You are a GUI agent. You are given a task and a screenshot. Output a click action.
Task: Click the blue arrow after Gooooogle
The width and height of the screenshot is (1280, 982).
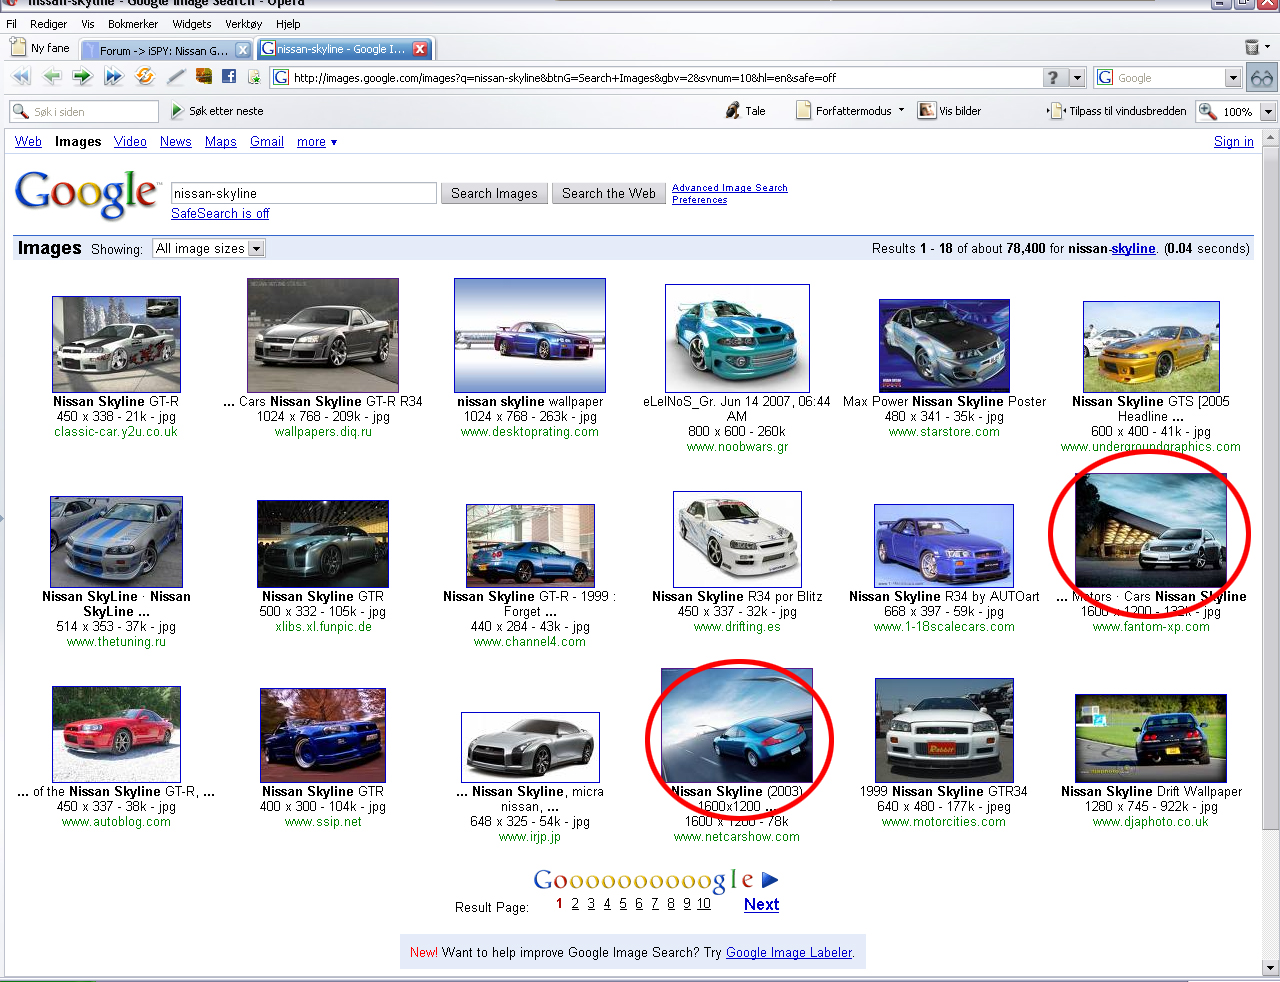(x=770, y=880)
